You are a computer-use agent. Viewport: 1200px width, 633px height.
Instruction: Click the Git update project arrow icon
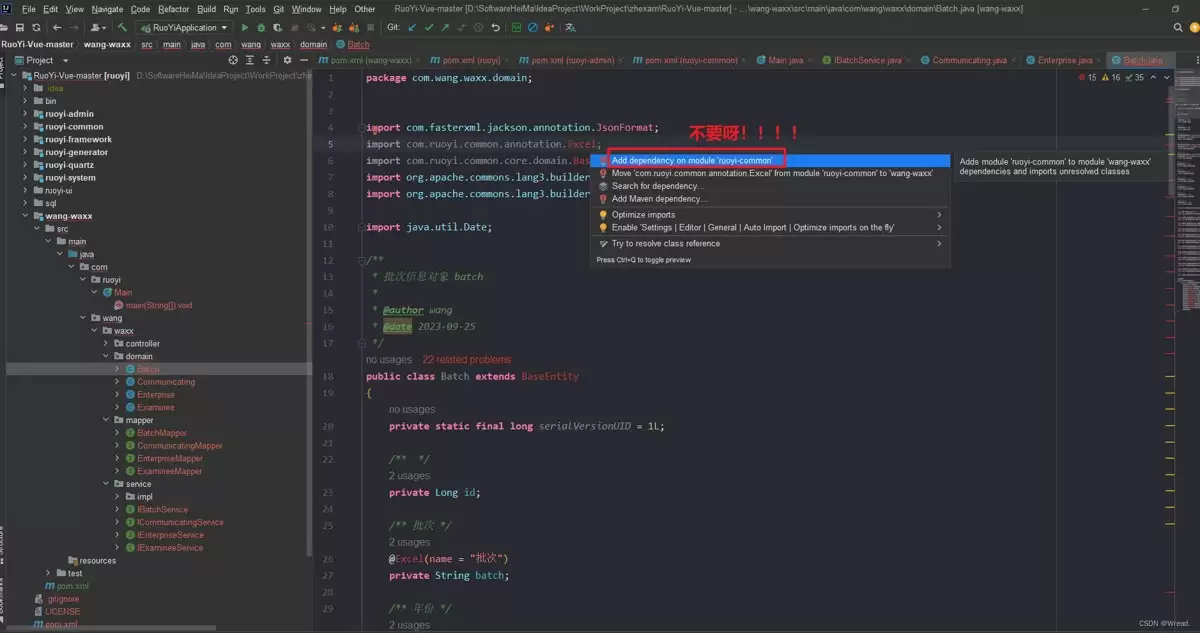(x=412, y=27)
